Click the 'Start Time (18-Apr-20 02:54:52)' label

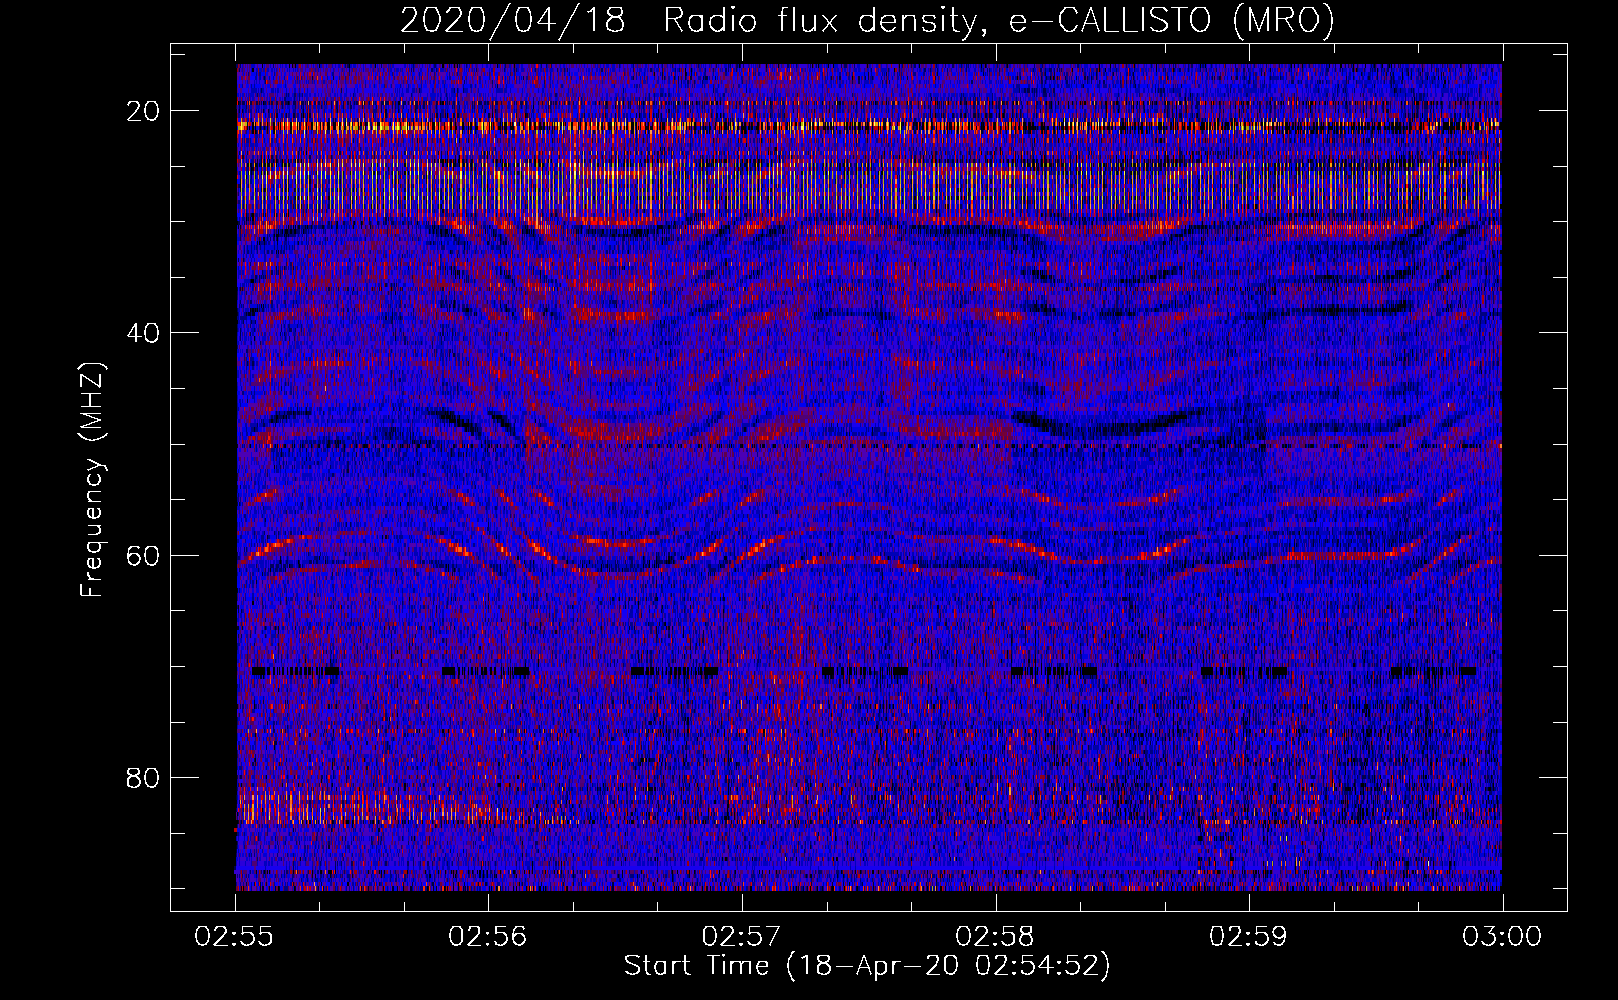tap(867, 966)
